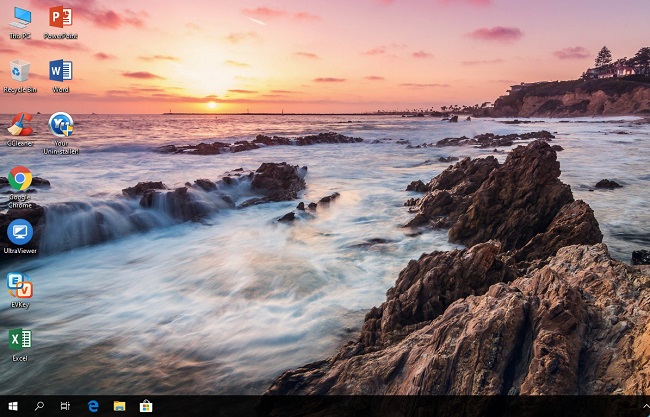Open the Windows Start menu
The width and height of the screenshot is (650, 417).
coord(12,406)
